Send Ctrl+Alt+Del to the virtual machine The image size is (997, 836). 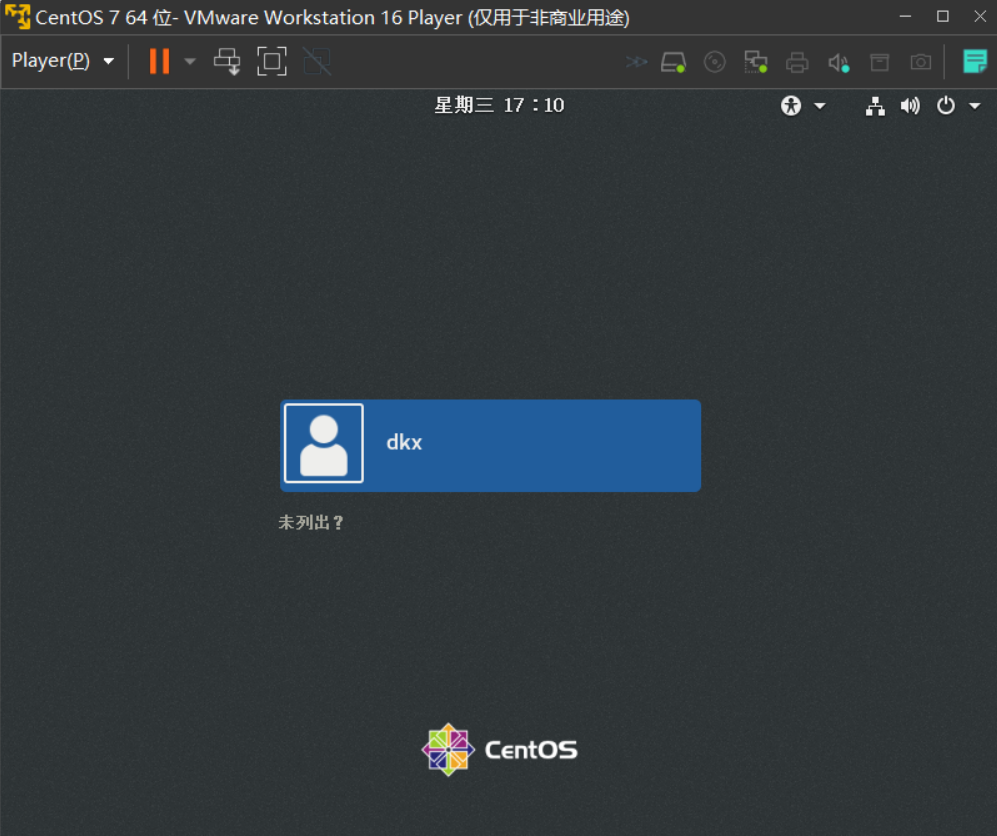[x=227, y=62]
